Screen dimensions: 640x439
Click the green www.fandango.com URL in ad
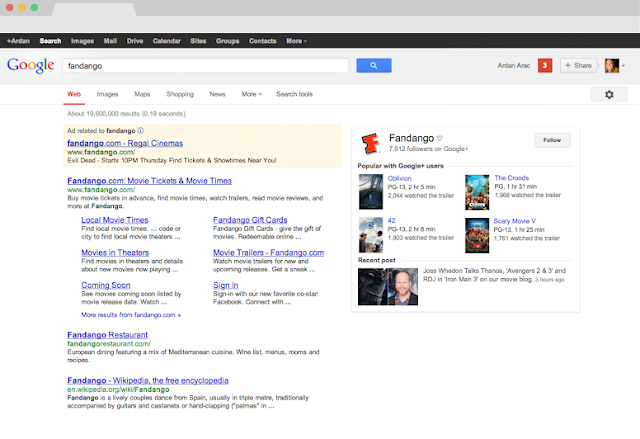click(x=101, y=152)
